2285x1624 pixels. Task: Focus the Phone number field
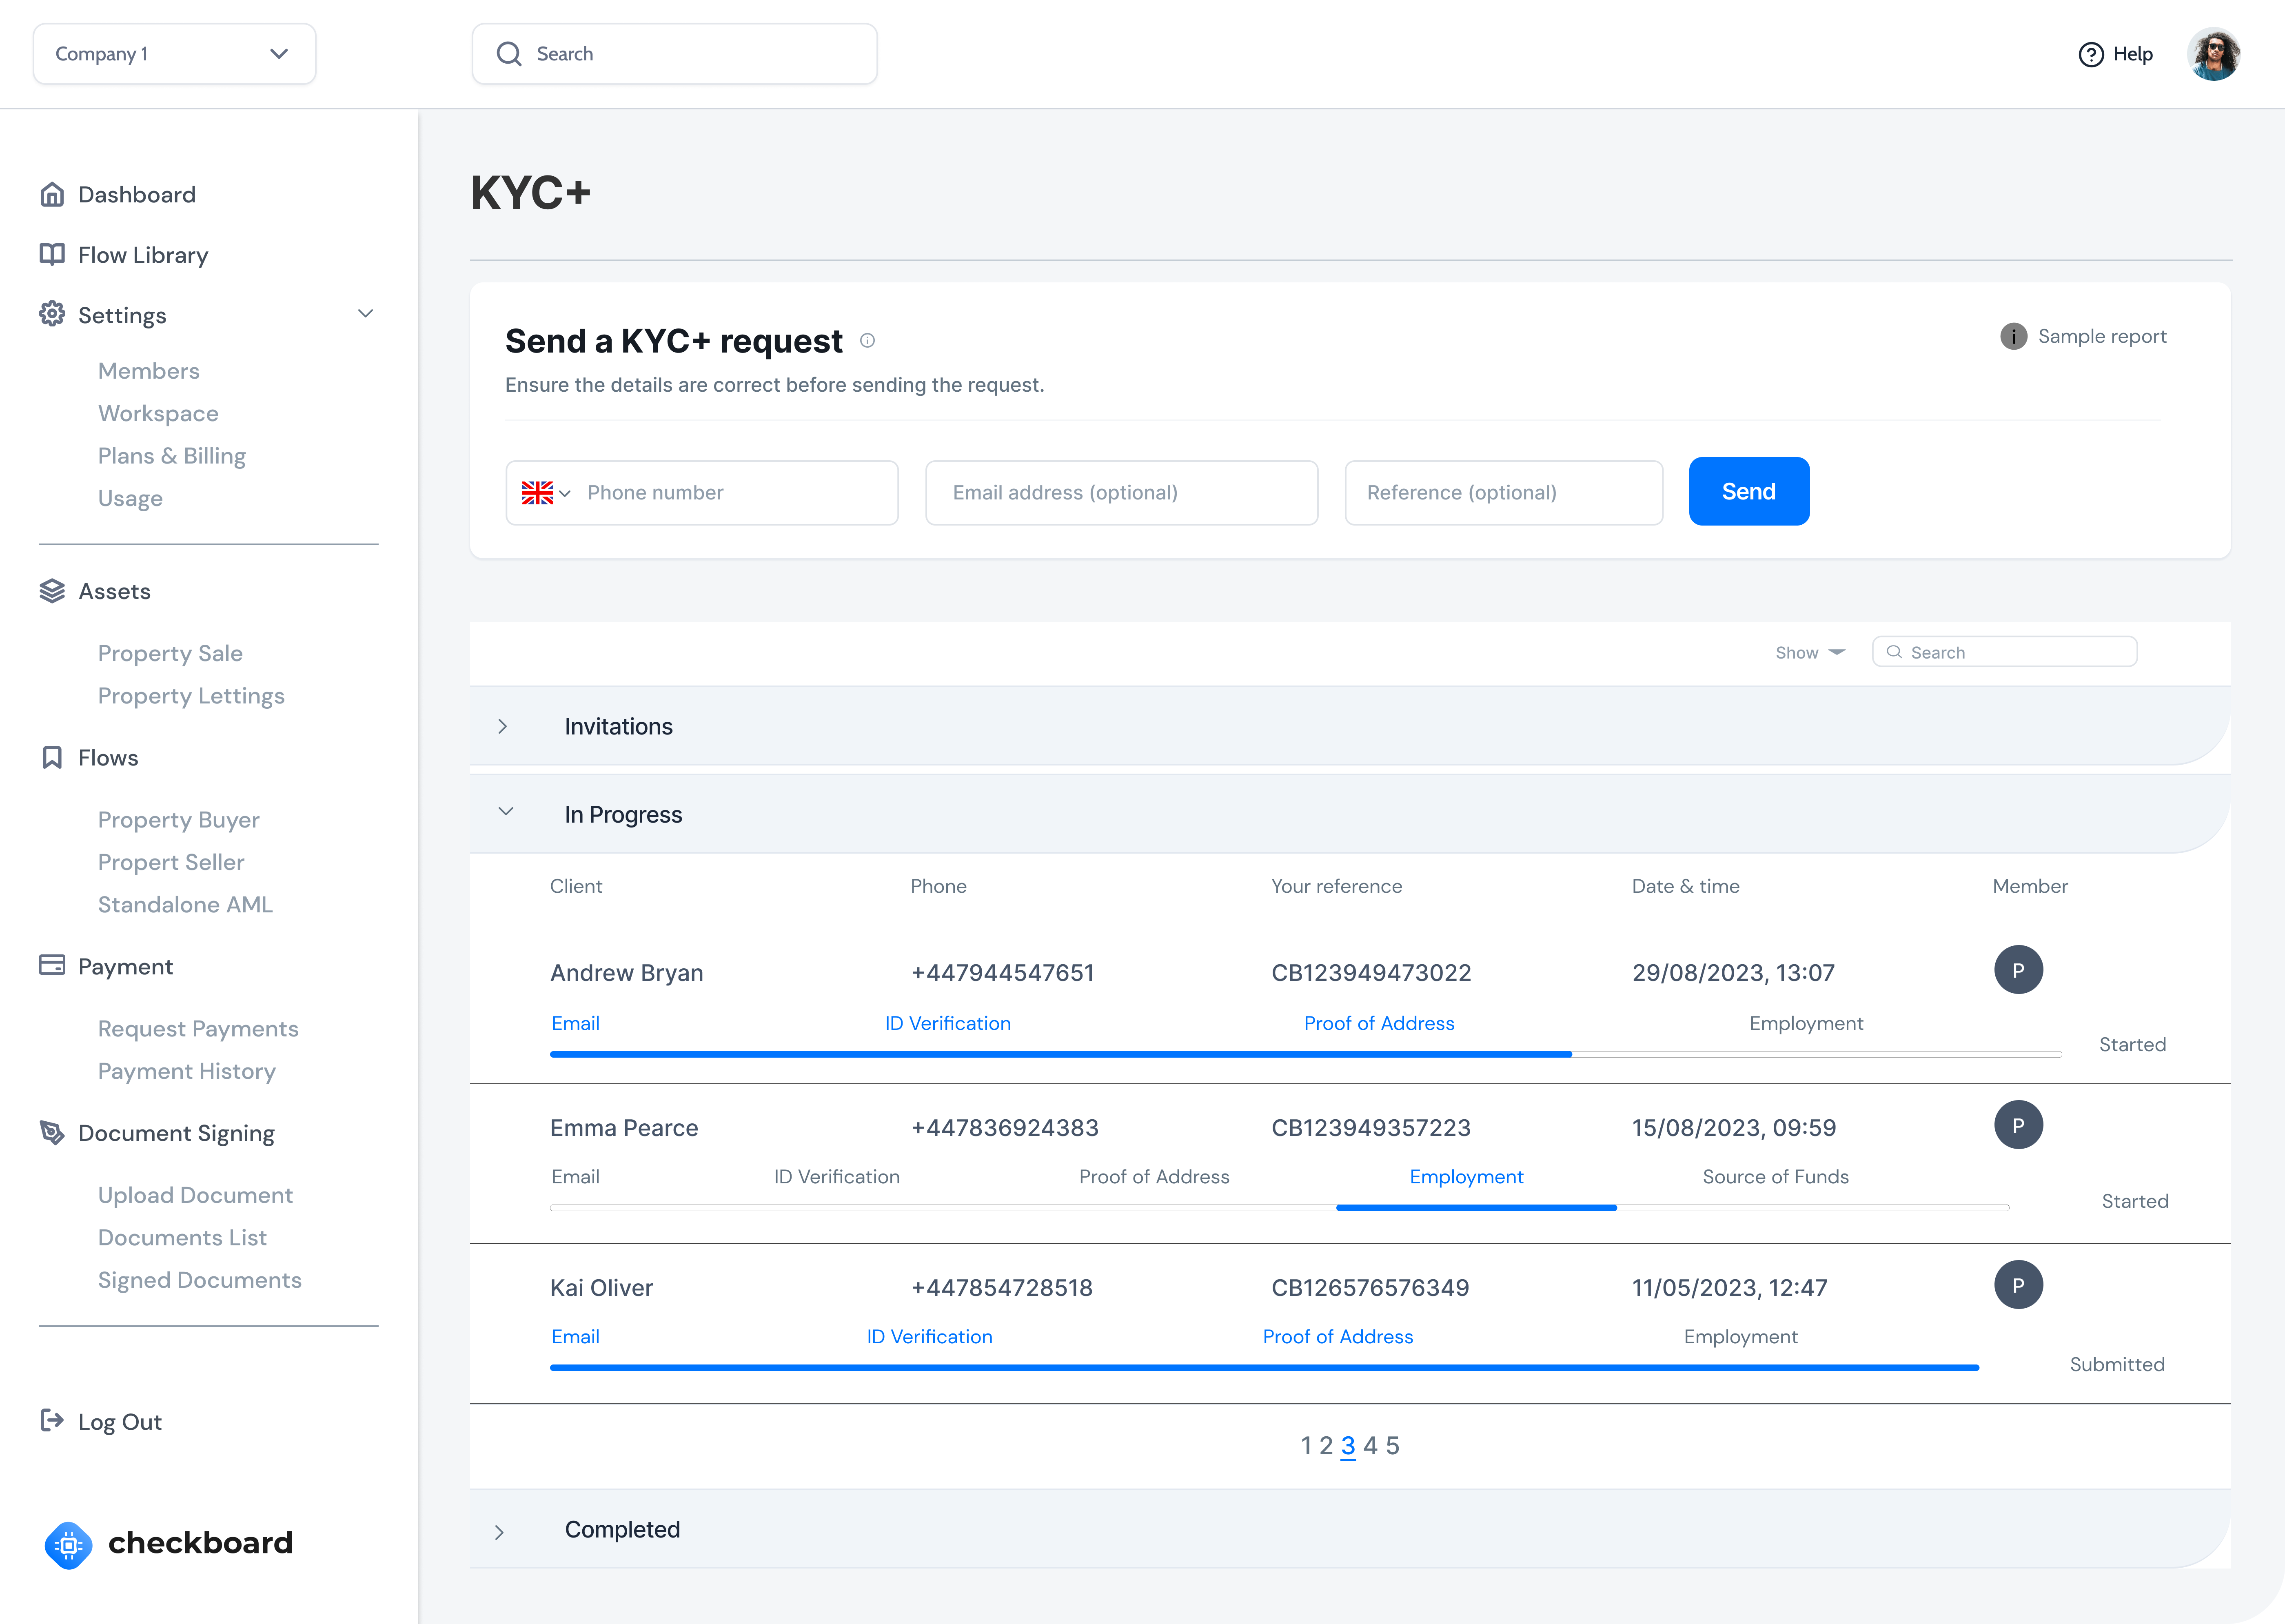pyautogui.click(x=702, y=492)
